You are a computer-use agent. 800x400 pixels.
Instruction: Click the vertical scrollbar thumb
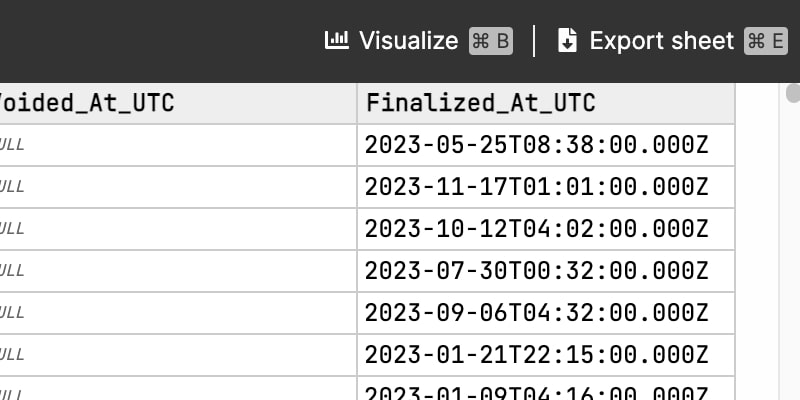coord(793,93)
